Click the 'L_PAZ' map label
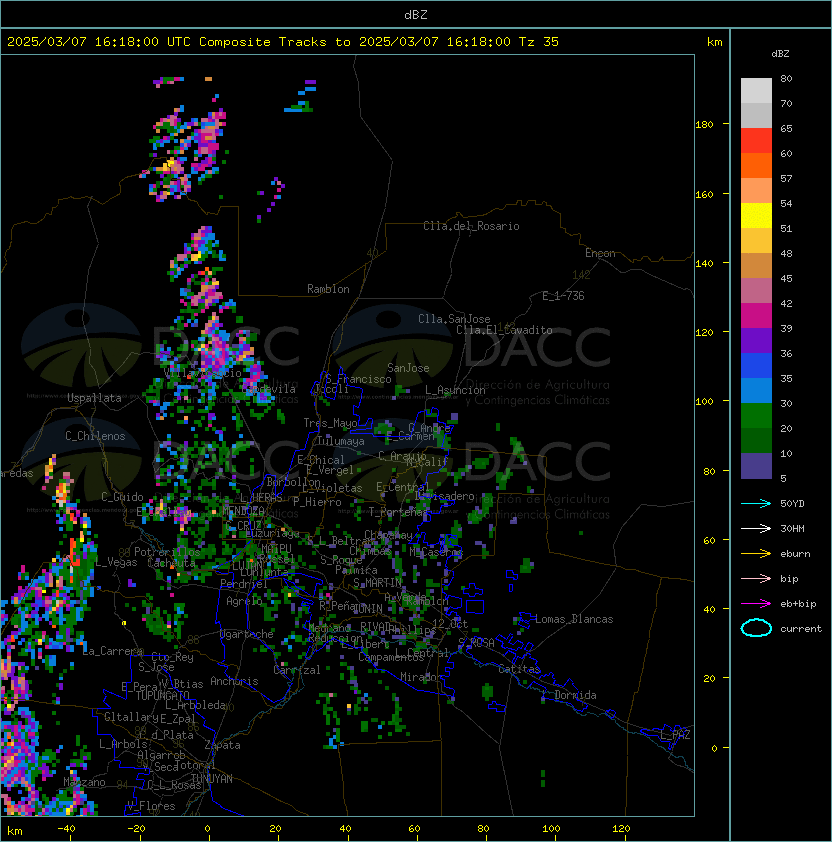832x842 pixels. [x=675, y=735]
